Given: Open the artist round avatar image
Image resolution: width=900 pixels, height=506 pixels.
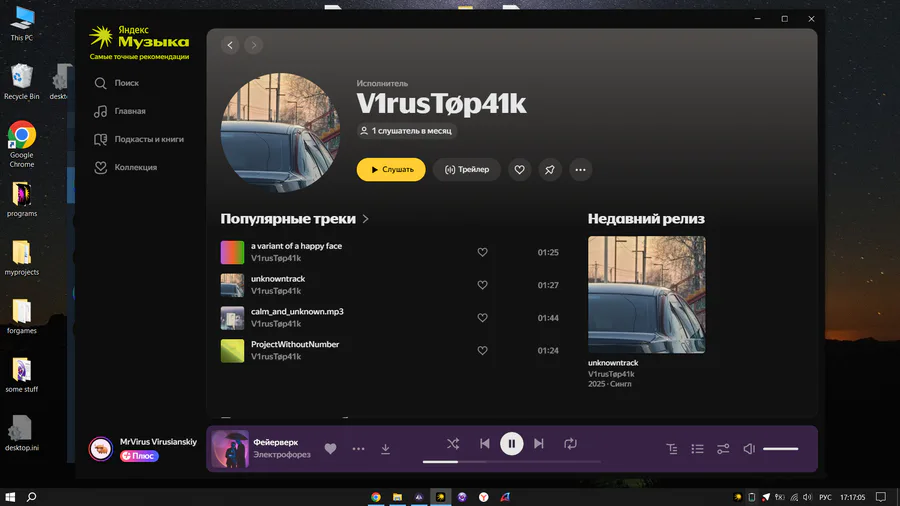Looking at the screenshot, I should pos(280,132).
